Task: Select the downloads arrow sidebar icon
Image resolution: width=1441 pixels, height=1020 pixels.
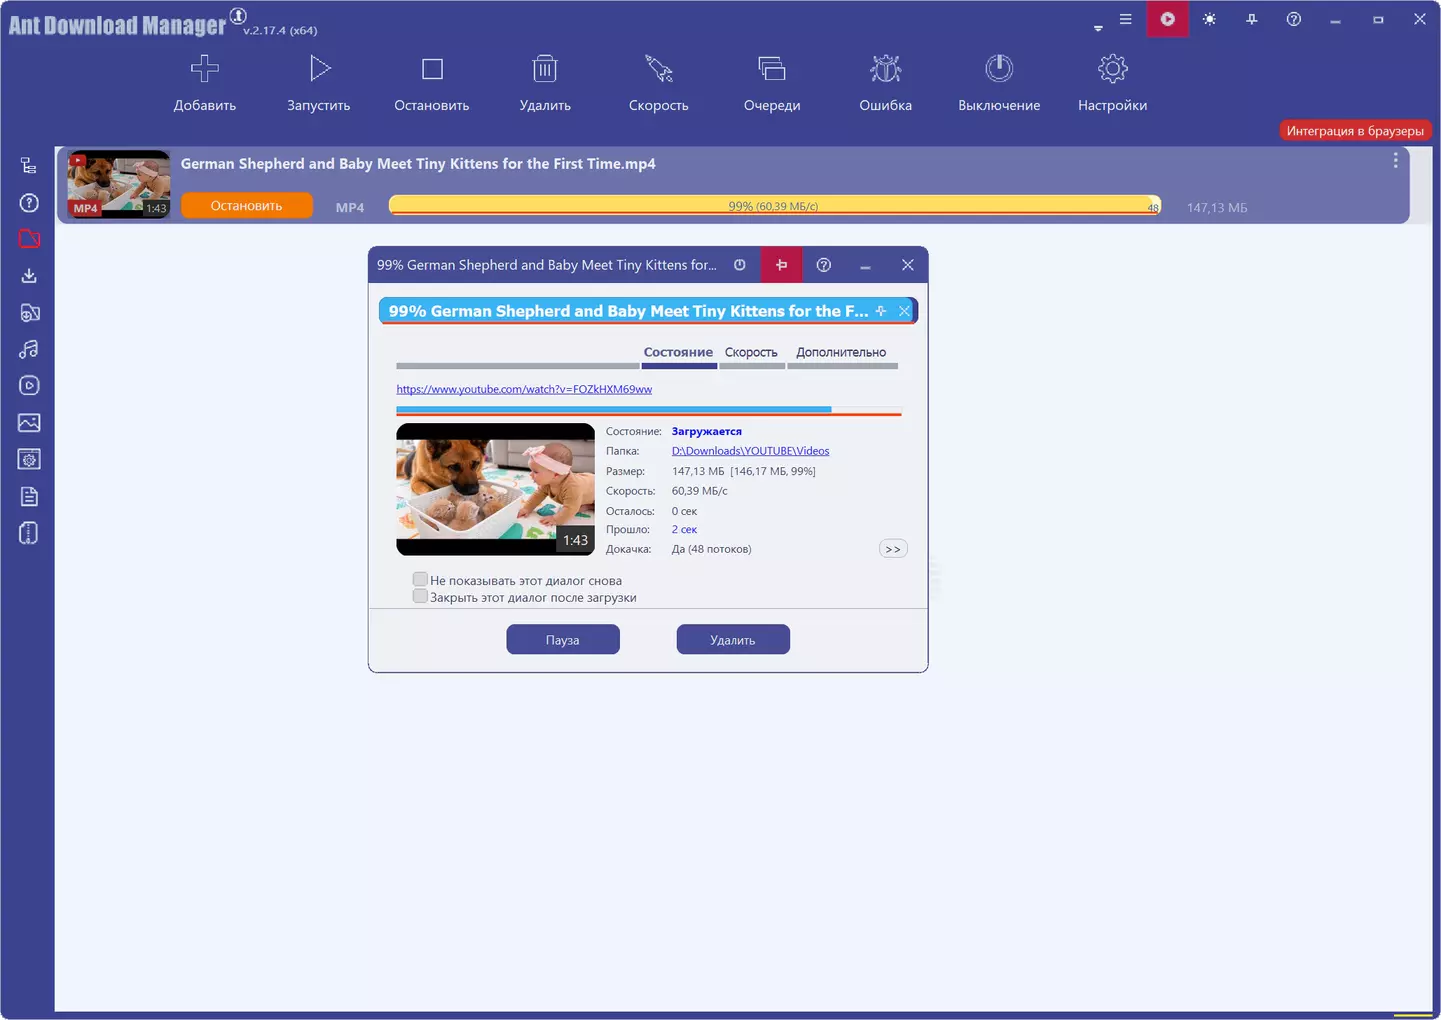Action: 29,276
